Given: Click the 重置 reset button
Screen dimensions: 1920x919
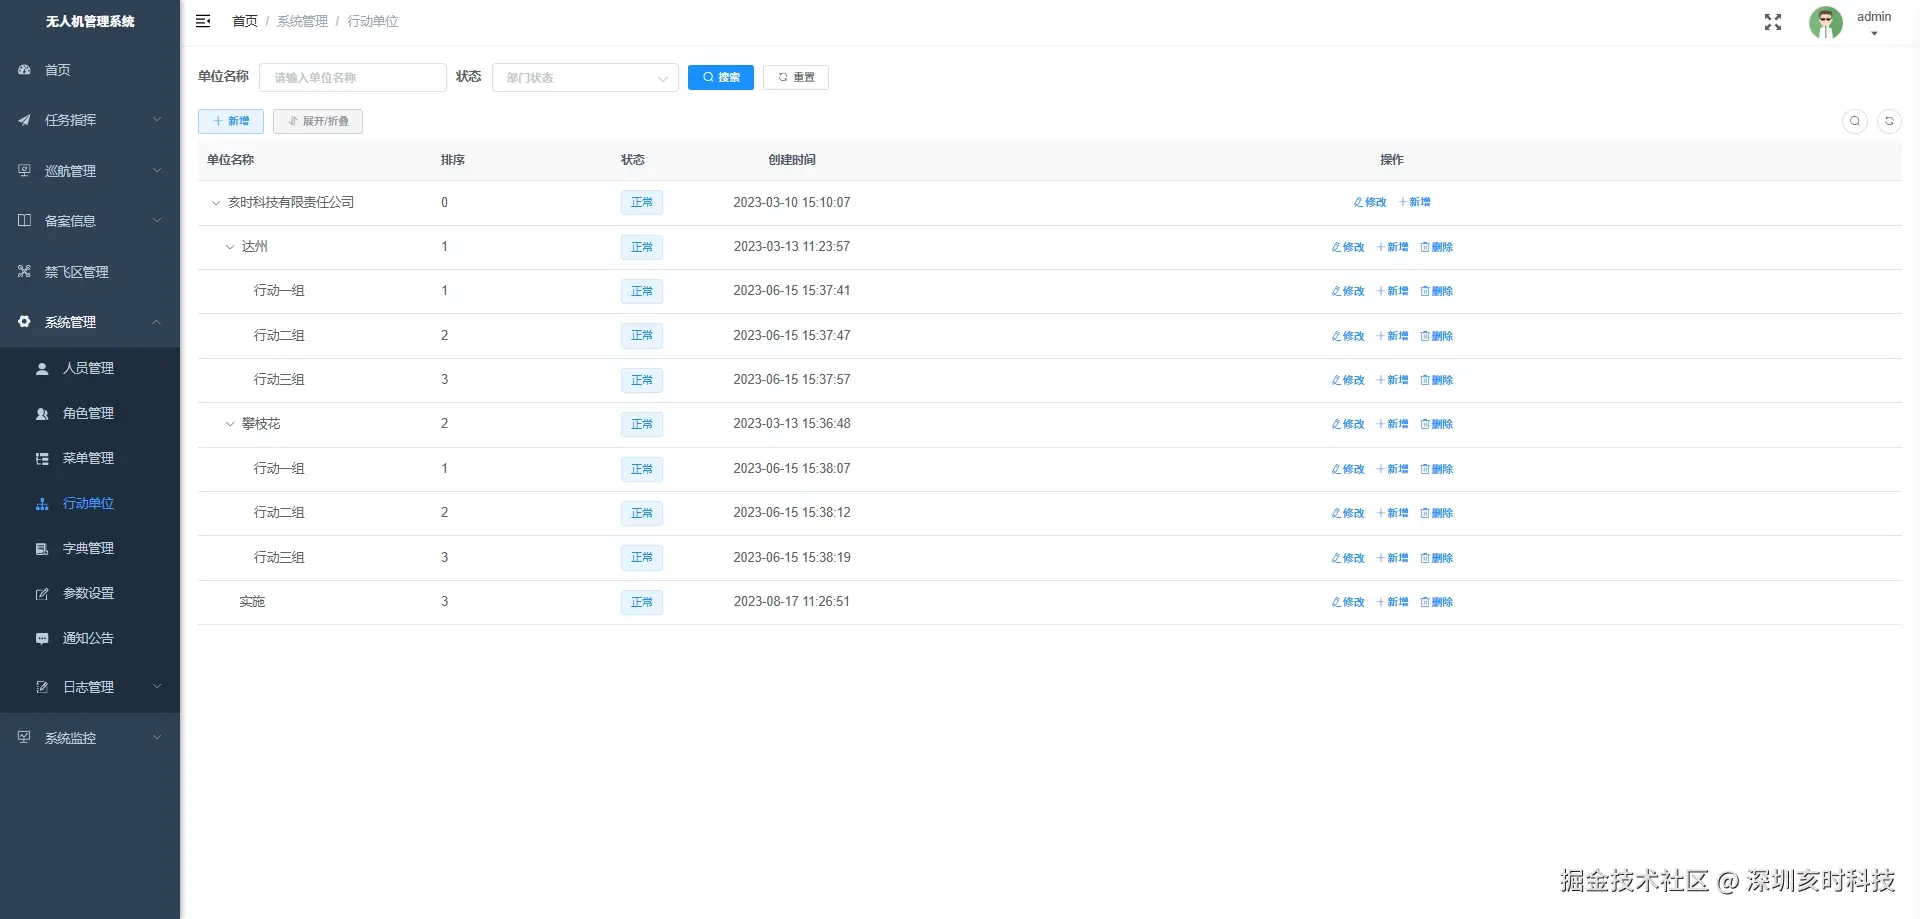Looking at the screenshot, I should pyautogui.click(x=796, y=78).
